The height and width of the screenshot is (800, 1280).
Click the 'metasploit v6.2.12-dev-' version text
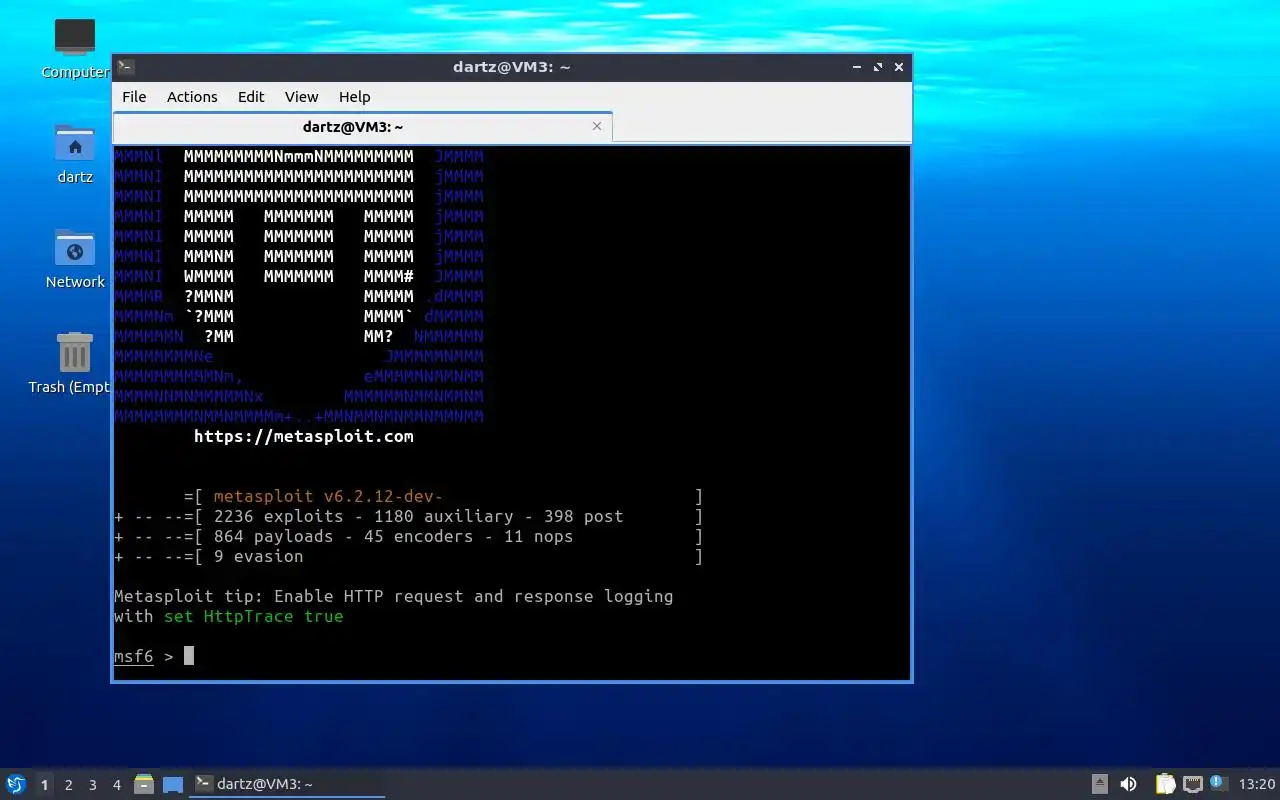tap(328, 496)
